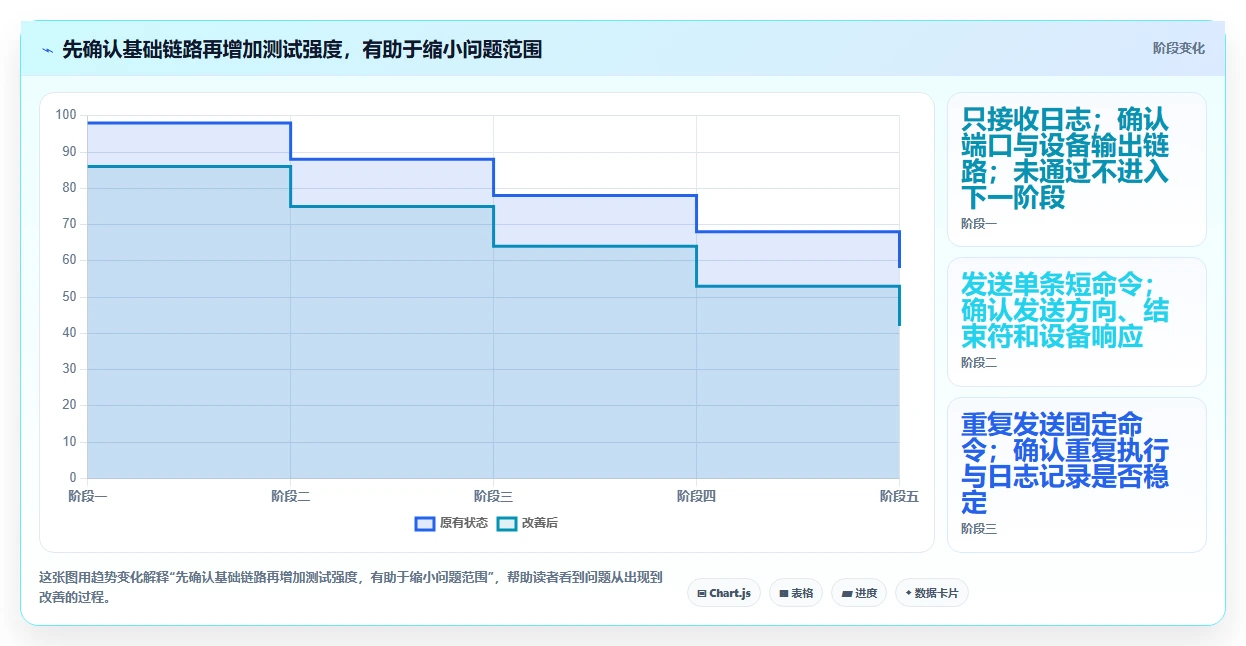Click the 阶段四 x-axis label
Viewport: 1246px width, 646px height.
696,495
